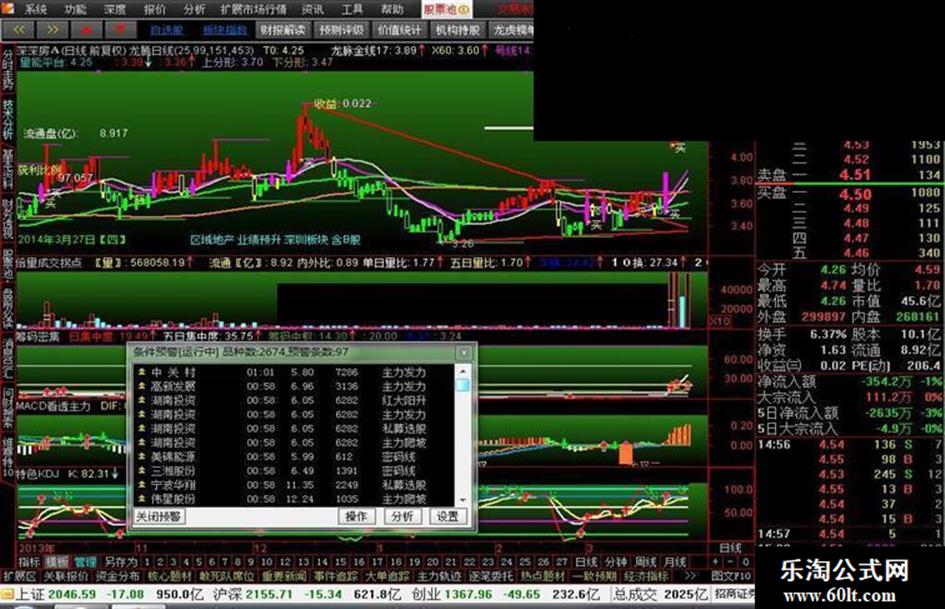Click the 操作 button in the alert dialog
The image size is (945, 609).
click(x=356, y=517)
